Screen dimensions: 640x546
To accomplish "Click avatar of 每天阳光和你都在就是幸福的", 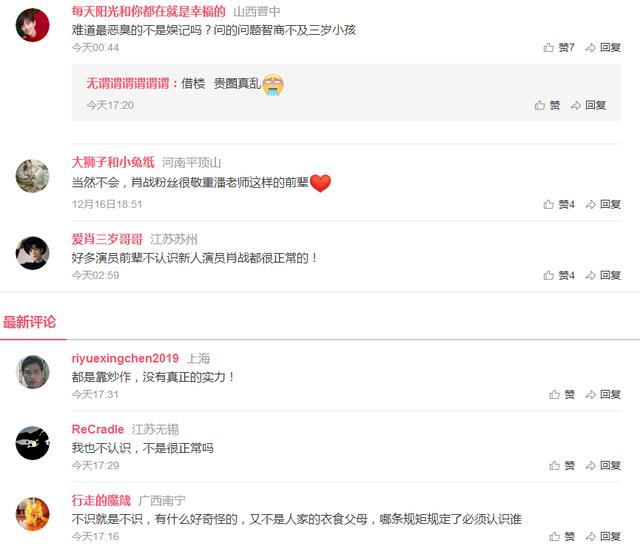I will click(32, 25).
